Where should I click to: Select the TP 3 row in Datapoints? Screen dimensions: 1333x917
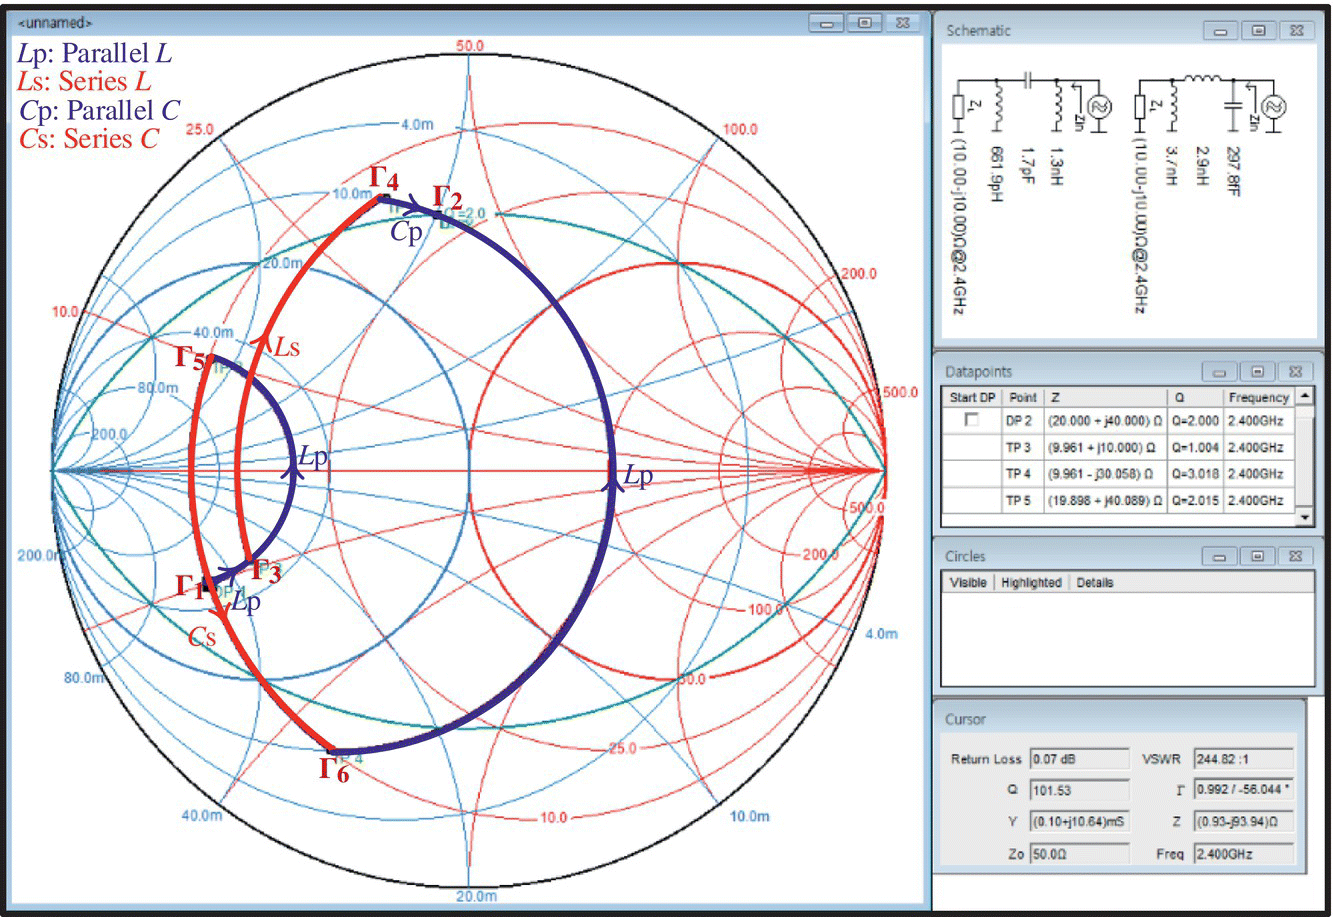(x=1119, y=447)
